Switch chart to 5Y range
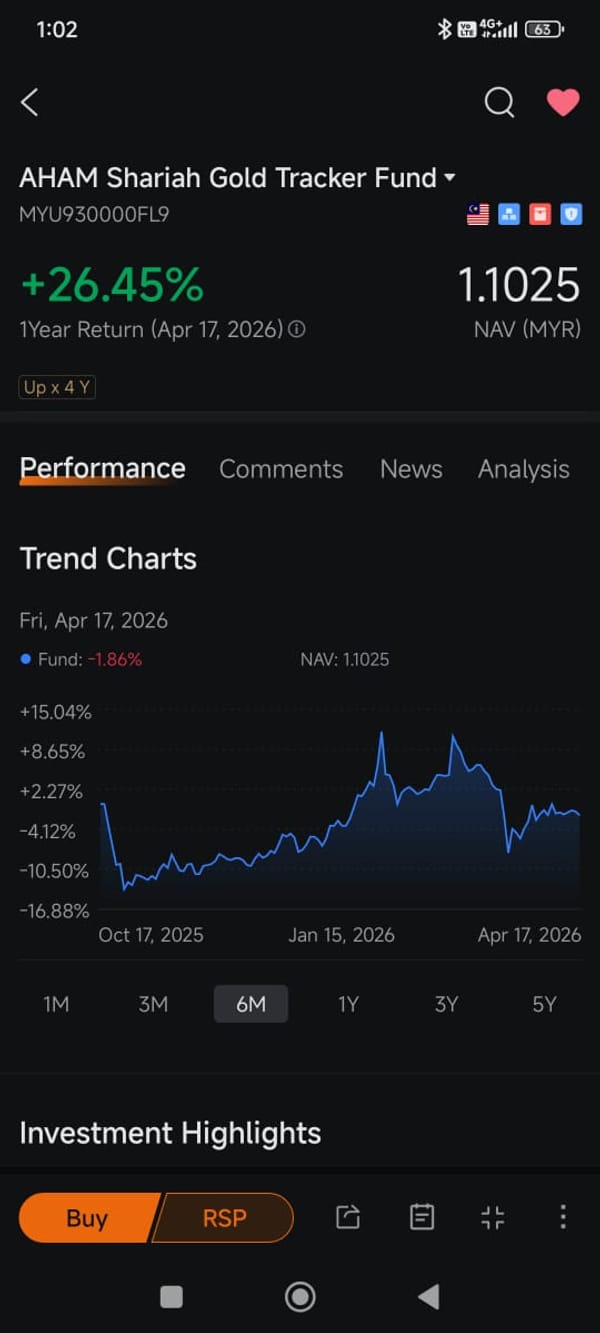 544,1004
